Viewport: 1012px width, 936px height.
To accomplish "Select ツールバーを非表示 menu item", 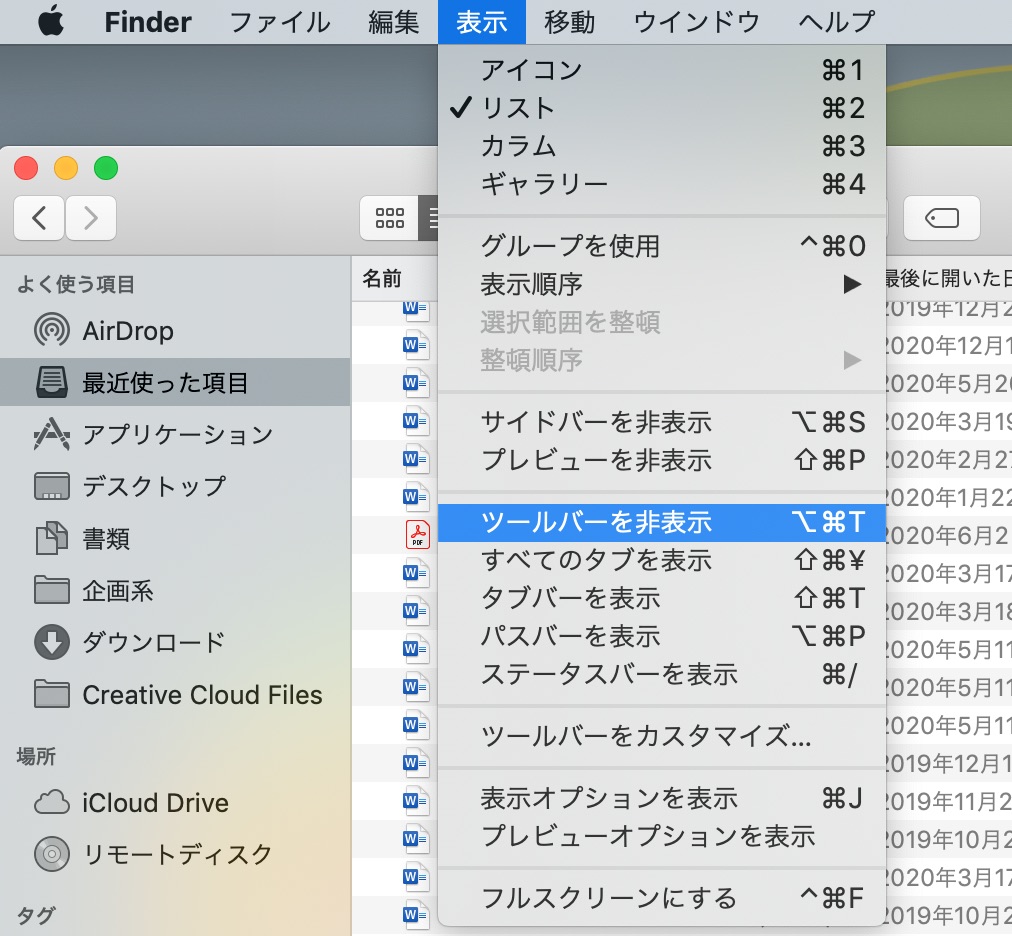I will (x=662, y=522).
